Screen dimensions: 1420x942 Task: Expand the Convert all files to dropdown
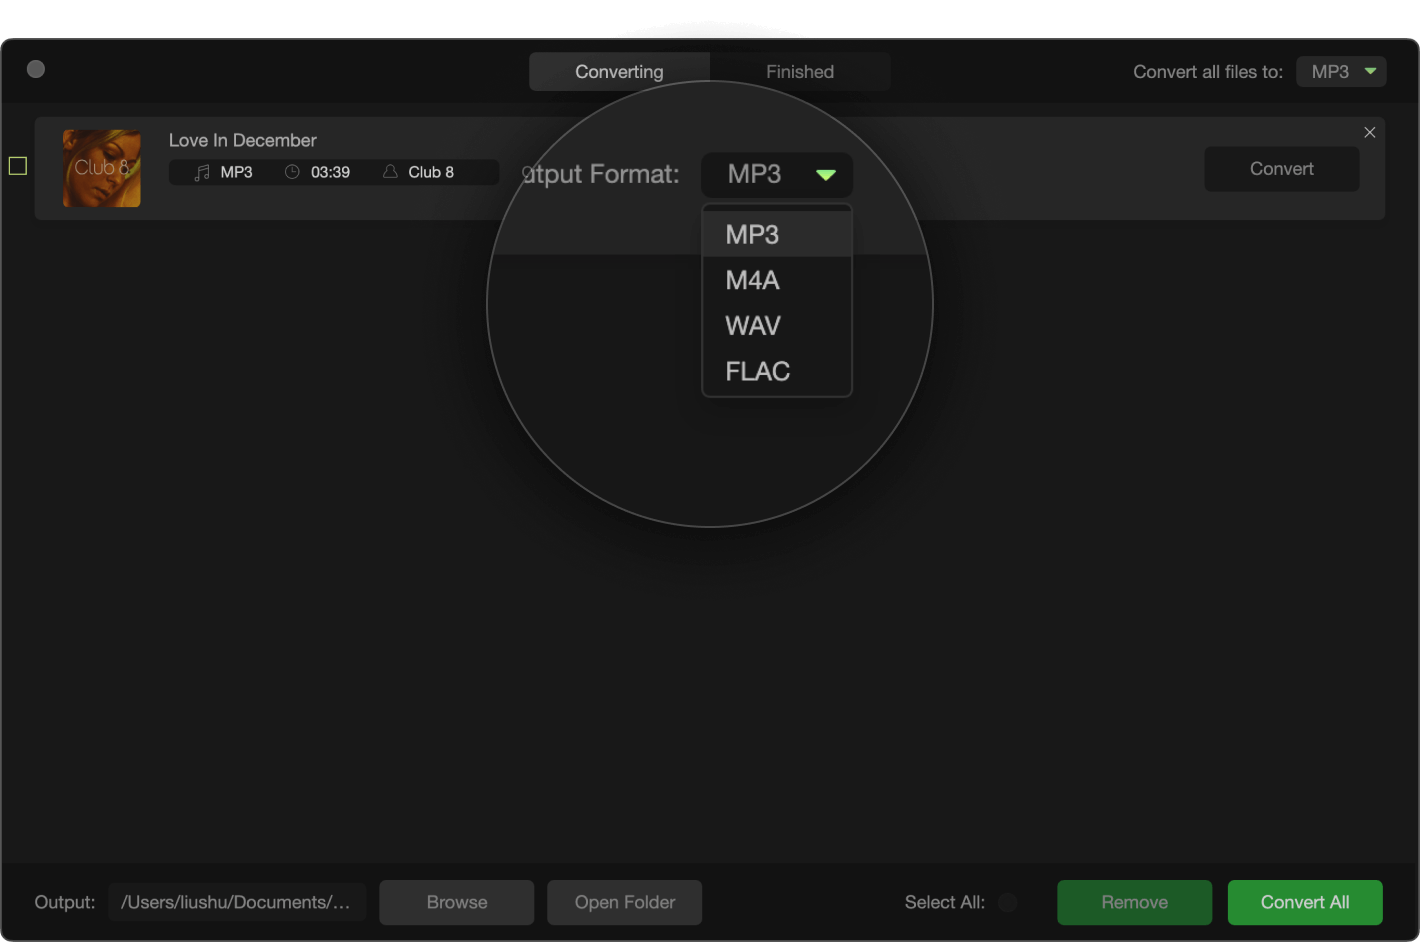pos(1340,72)
